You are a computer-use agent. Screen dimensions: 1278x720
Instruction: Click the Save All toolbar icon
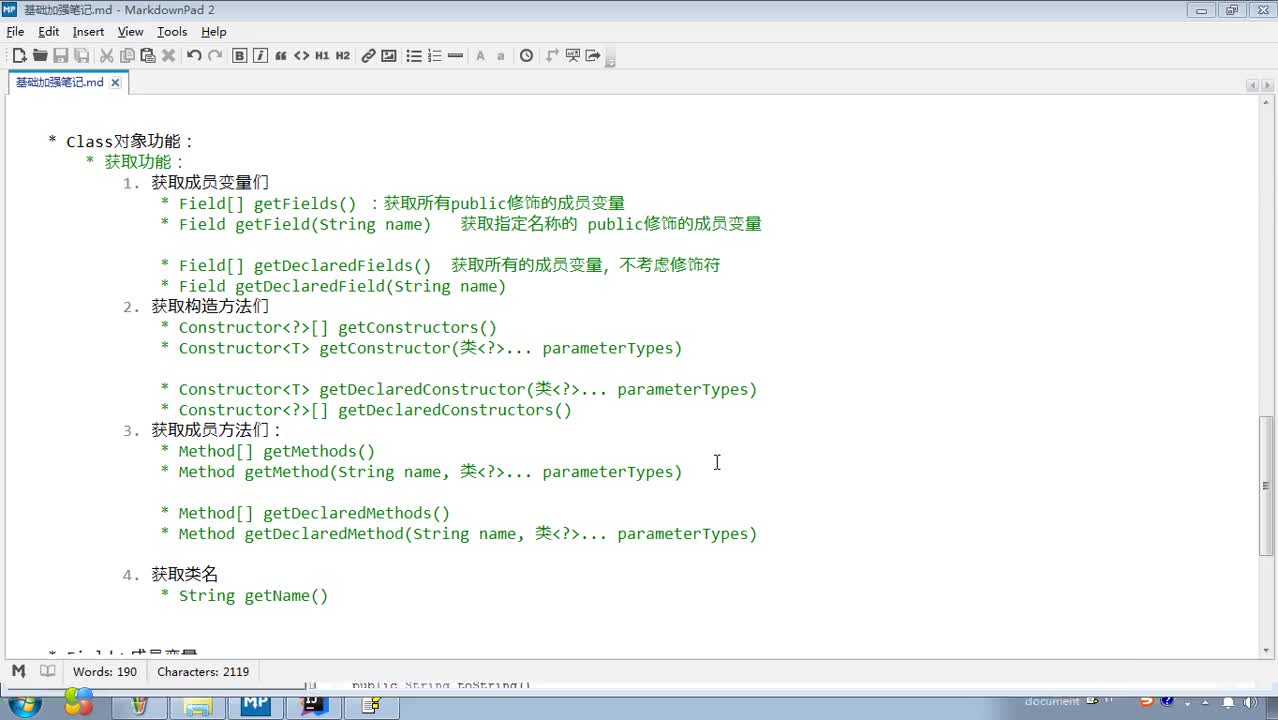(x=82, y=56)
